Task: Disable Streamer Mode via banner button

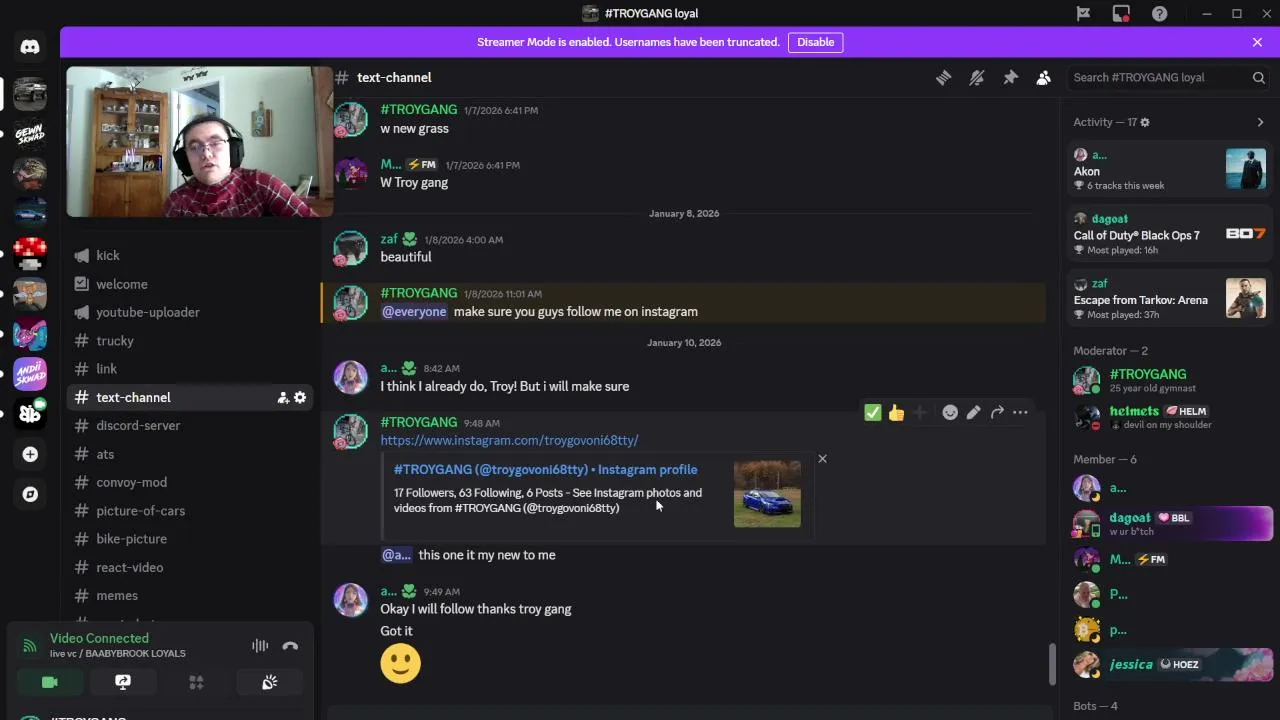Action: coord(815,42)
